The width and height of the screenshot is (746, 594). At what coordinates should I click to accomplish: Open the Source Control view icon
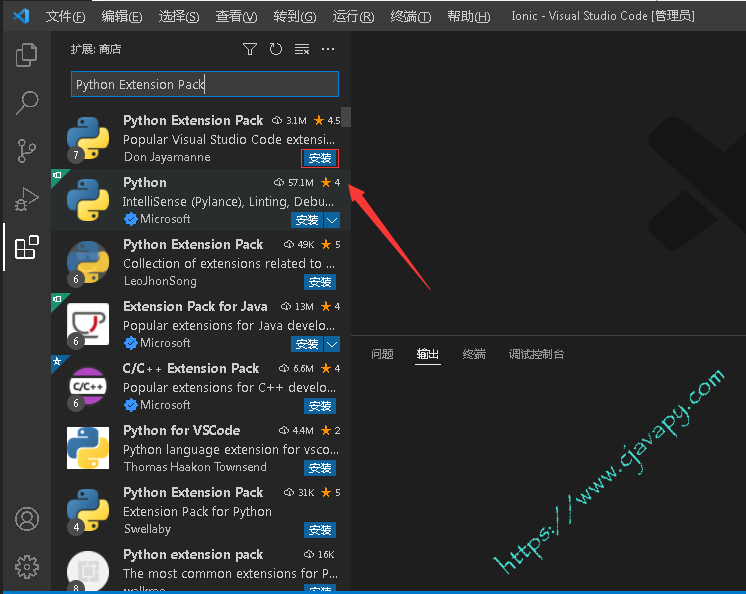pyautogui.click(x=27, y=151)
